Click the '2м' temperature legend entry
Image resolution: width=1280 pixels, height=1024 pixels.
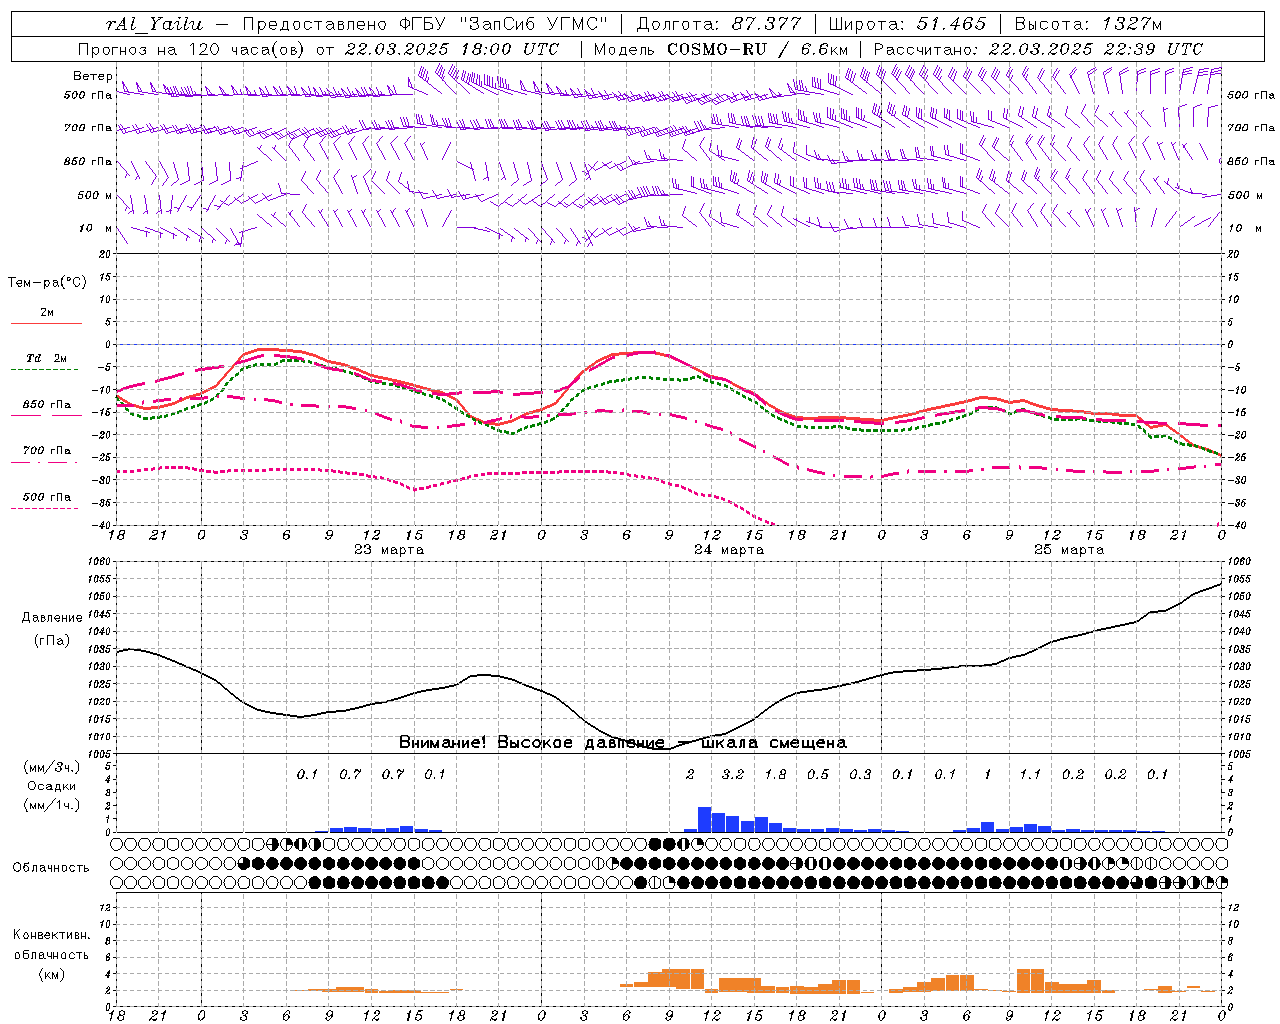coord(47,313)
